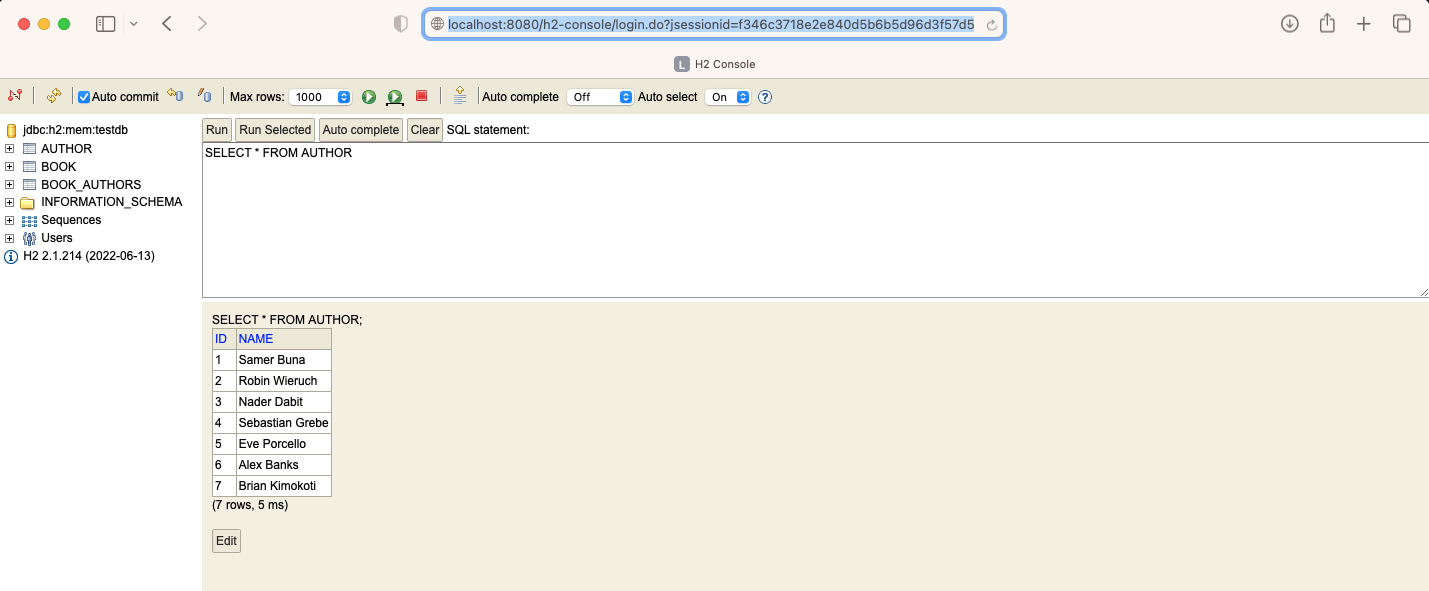
Task: Click the Edit button below results
Action: click(227, 541)
